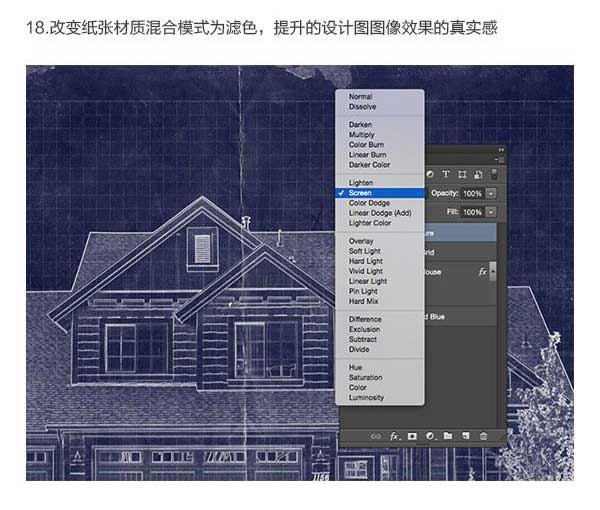Open the Layers panel options menu

[x=501, y=160]
